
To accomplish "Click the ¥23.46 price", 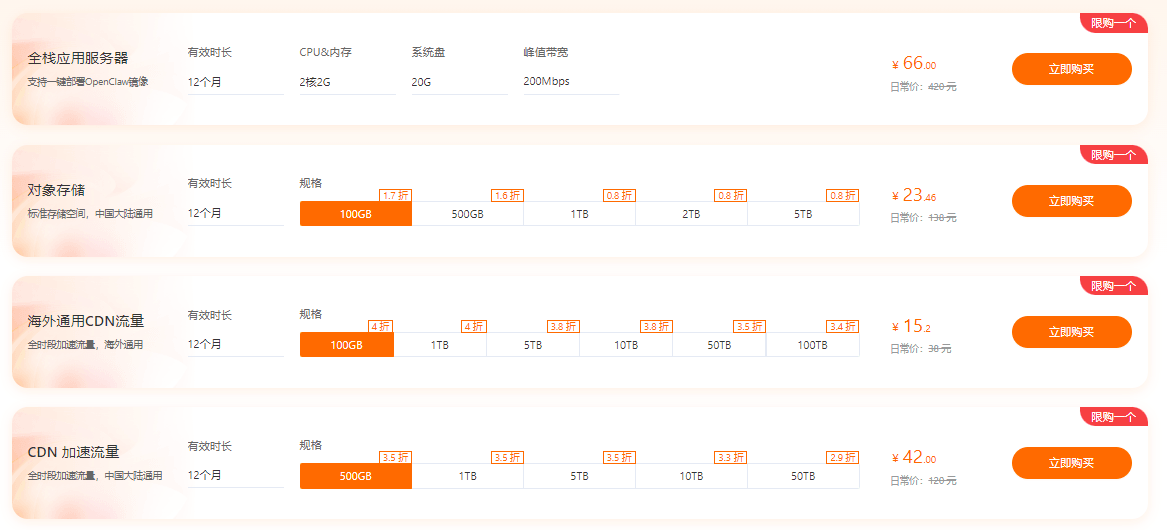I will tap(914, 195).
